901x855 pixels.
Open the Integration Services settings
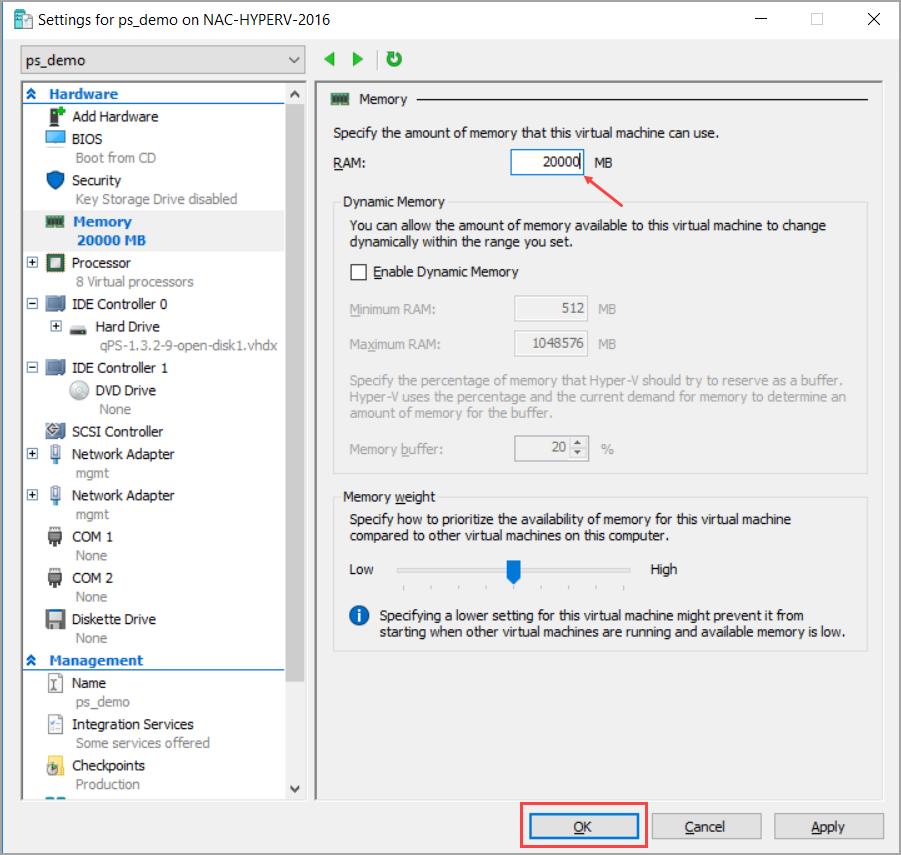[x=133, y=725]
